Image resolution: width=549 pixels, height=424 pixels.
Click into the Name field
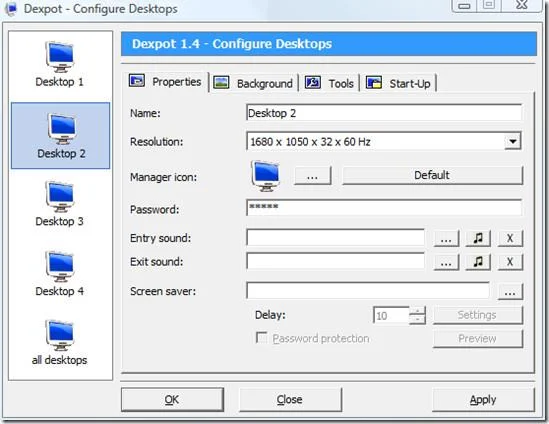(384, 113)
